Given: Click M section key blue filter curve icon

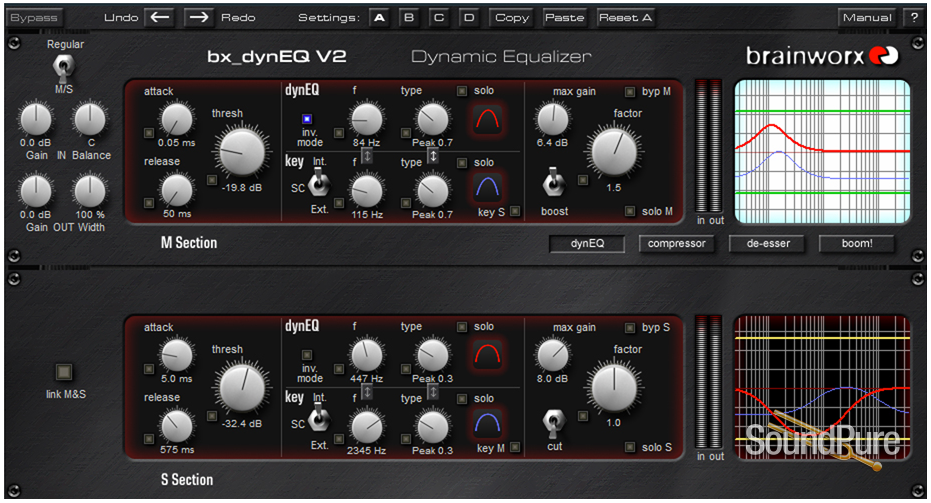Looking at the screenshot, I should click(x=487, y=187).
